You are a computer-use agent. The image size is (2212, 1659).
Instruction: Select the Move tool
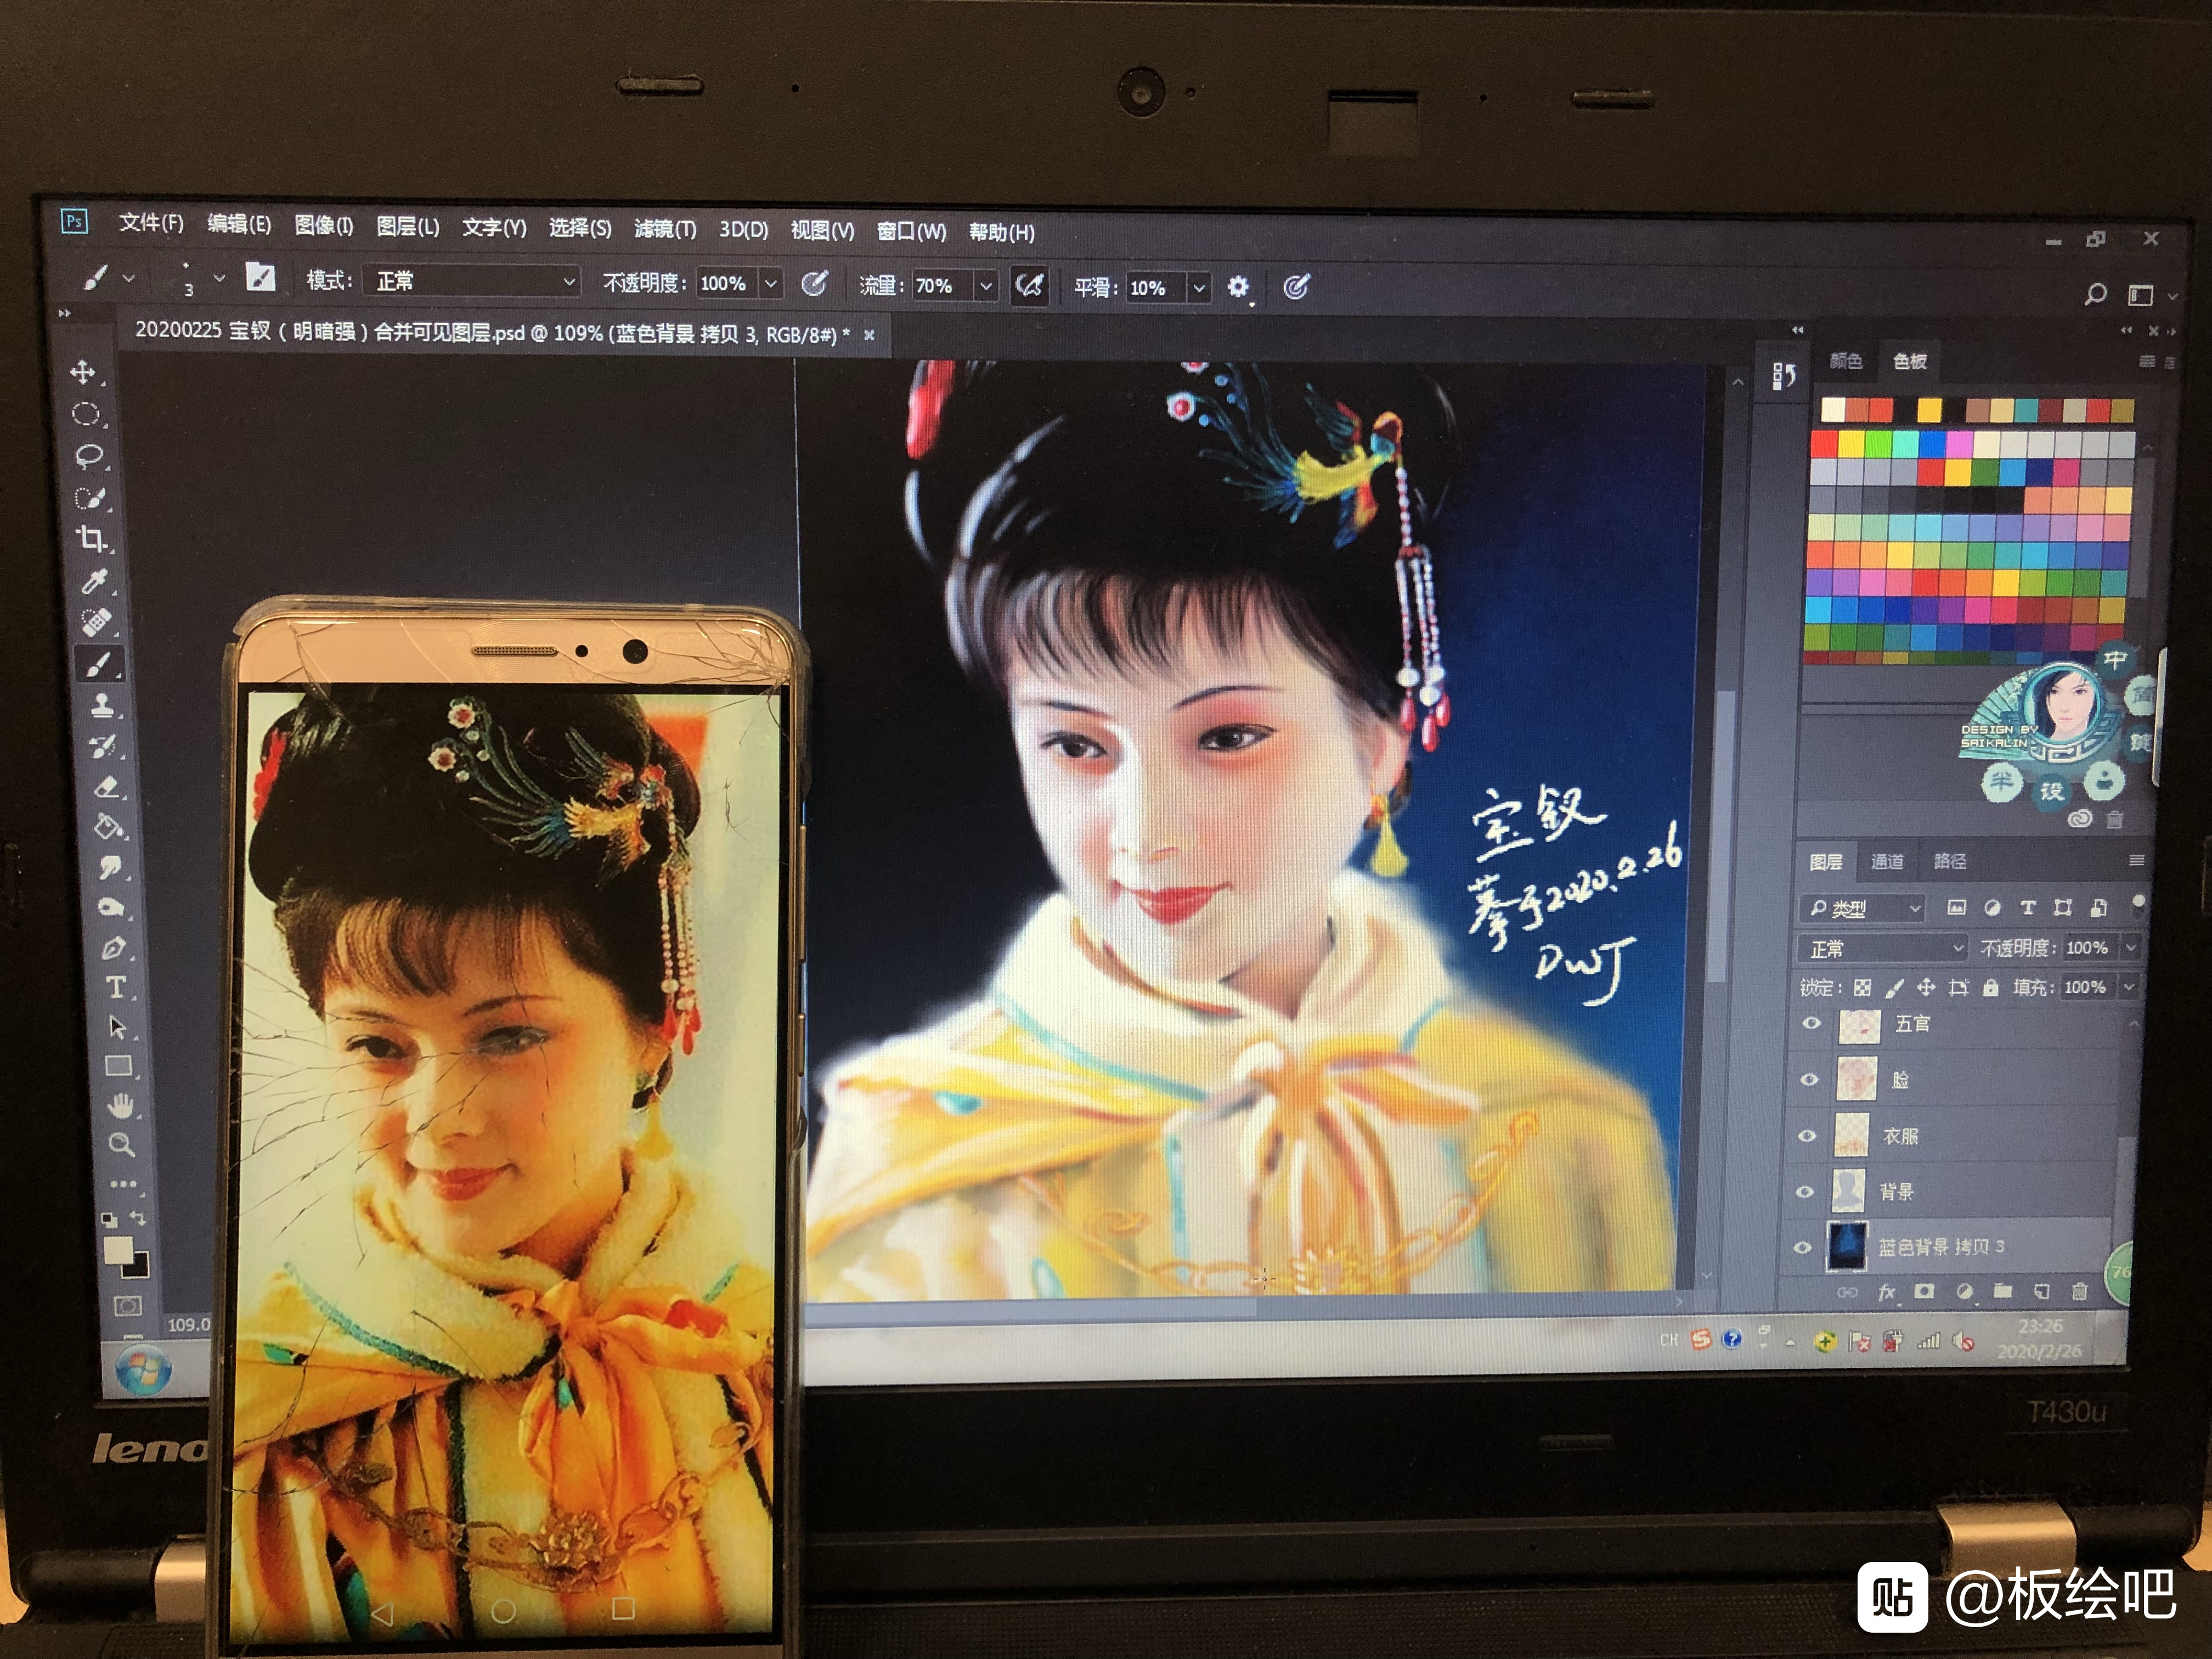pyautogui.click(x=83, y=372)
